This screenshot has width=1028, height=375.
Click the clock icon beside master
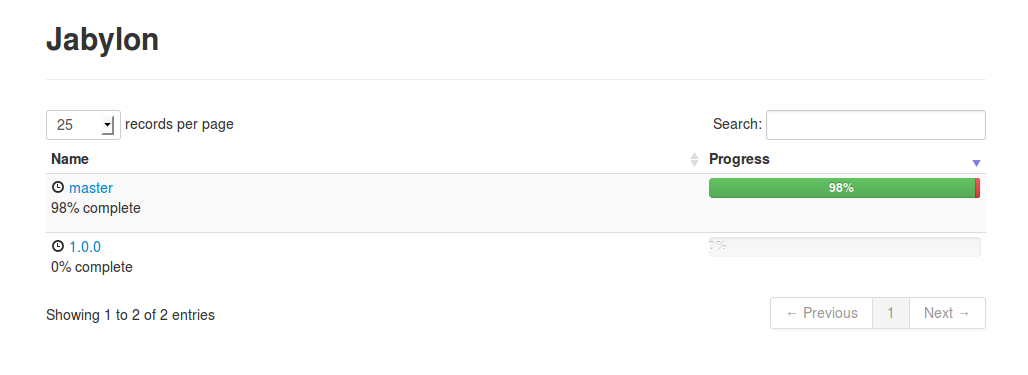[x=58, y=188]
